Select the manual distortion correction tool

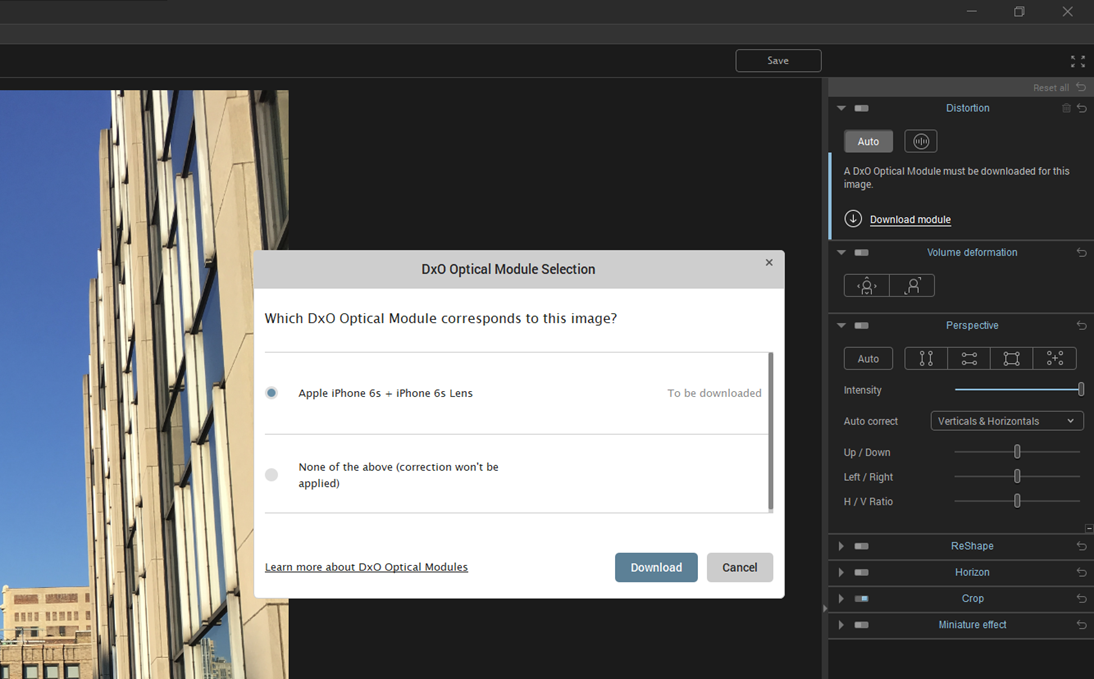920,140
